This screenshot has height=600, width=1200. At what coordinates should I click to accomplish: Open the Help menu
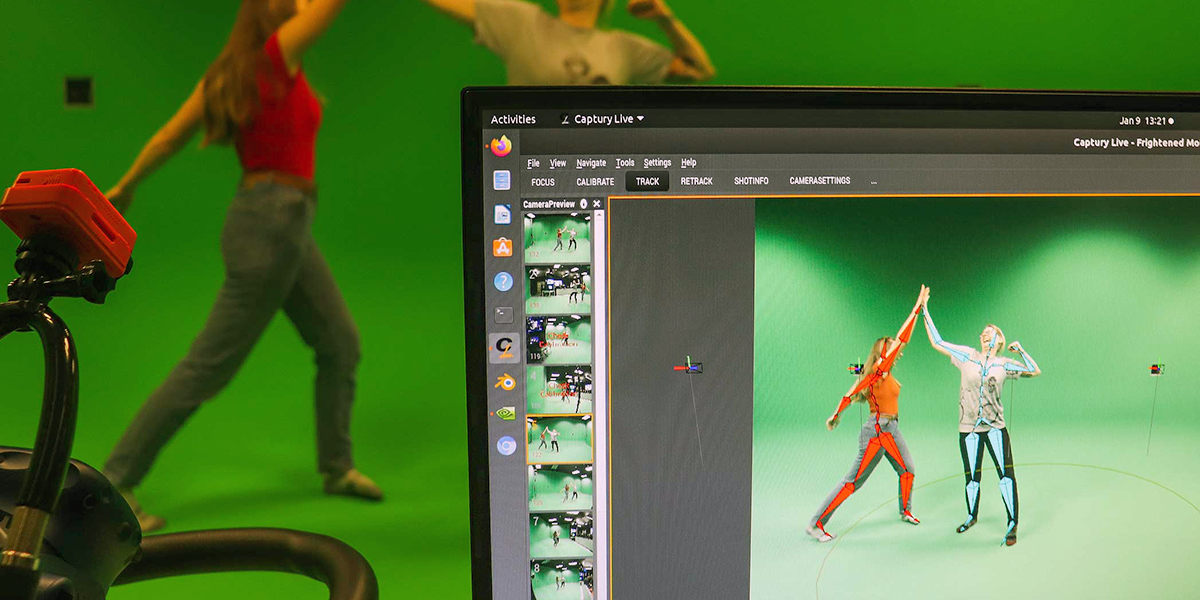click(x=689, y=163)
